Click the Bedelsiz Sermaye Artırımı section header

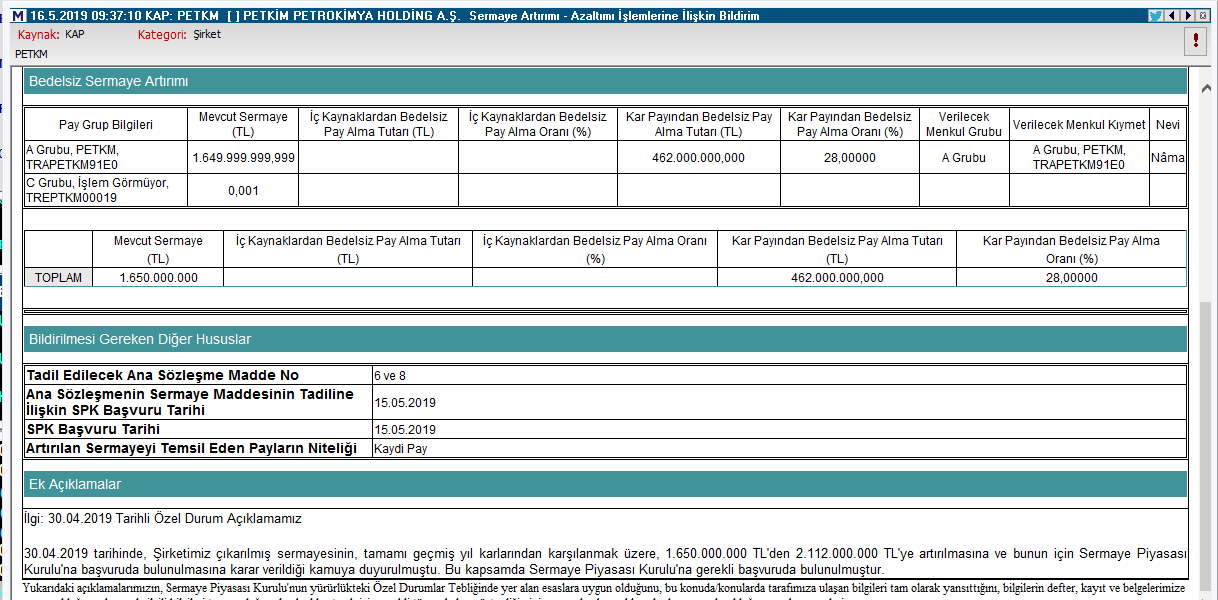point(605,81)
